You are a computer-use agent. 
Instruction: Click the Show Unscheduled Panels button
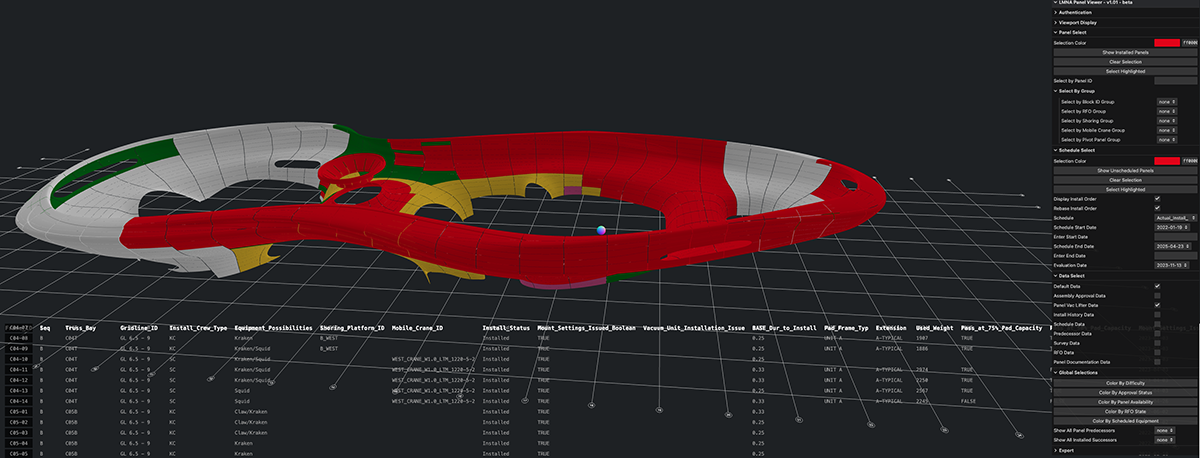pyautogui.click(x=1125, y=170)
